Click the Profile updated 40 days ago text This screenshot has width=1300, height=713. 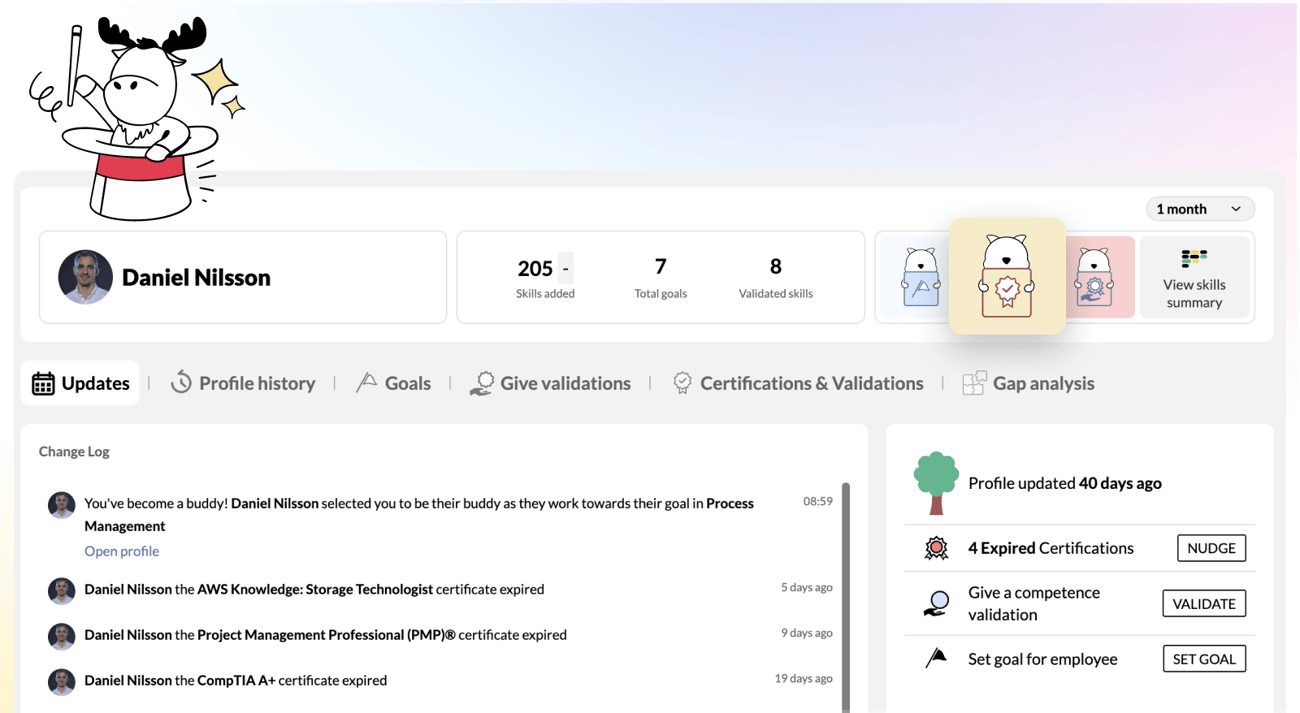[x=1065, y=483]
